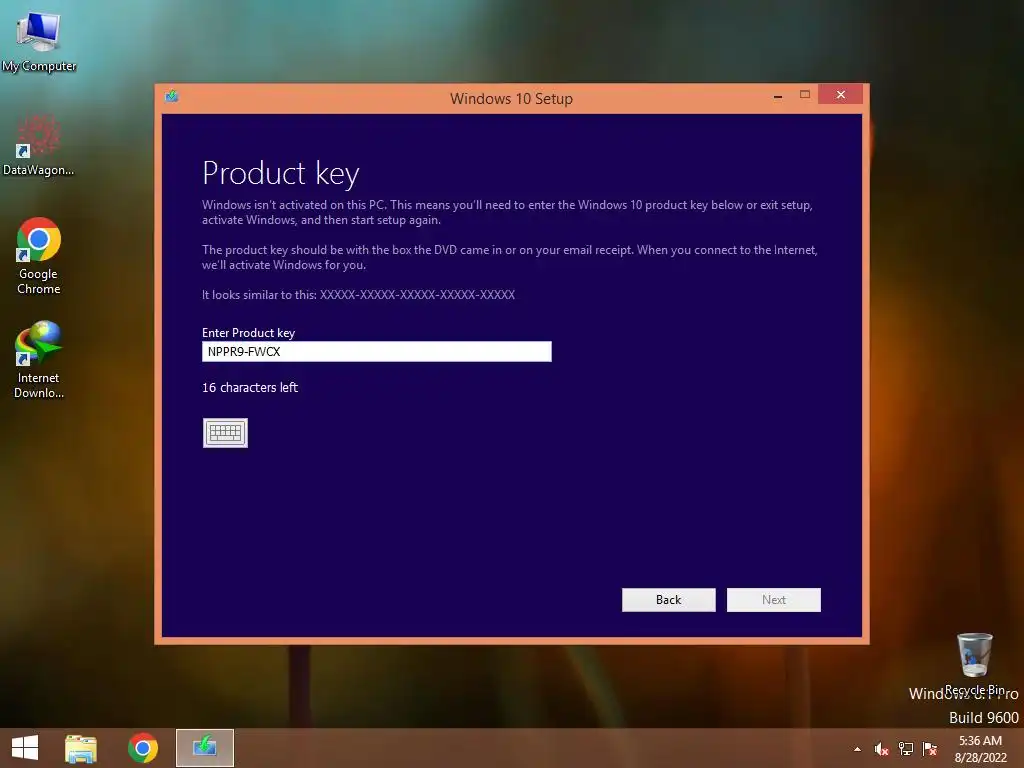This screenshot has height=768, width=1024.
Task: Go Back in Windows 10 Setup
Action: (669, 600)
